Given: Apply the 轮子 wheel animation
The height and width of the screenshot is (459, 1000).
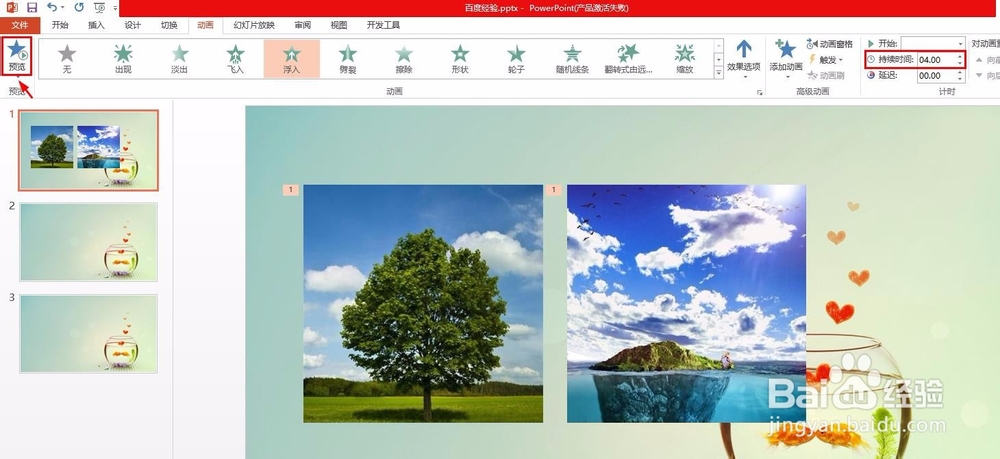Looking at the screenshot, I should coord(516,59).
